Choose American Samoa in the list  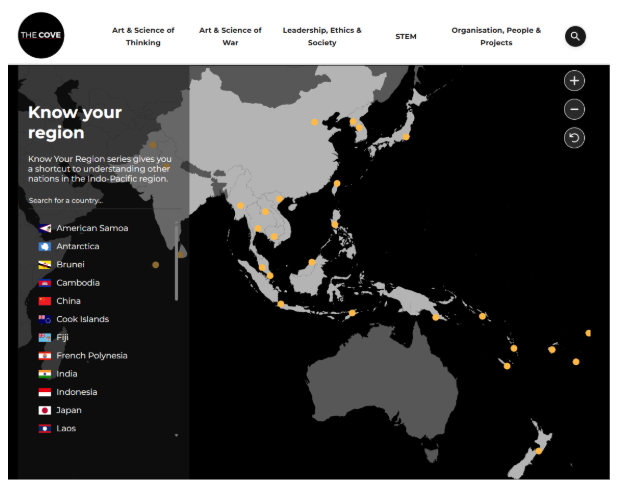pos(92,228)
